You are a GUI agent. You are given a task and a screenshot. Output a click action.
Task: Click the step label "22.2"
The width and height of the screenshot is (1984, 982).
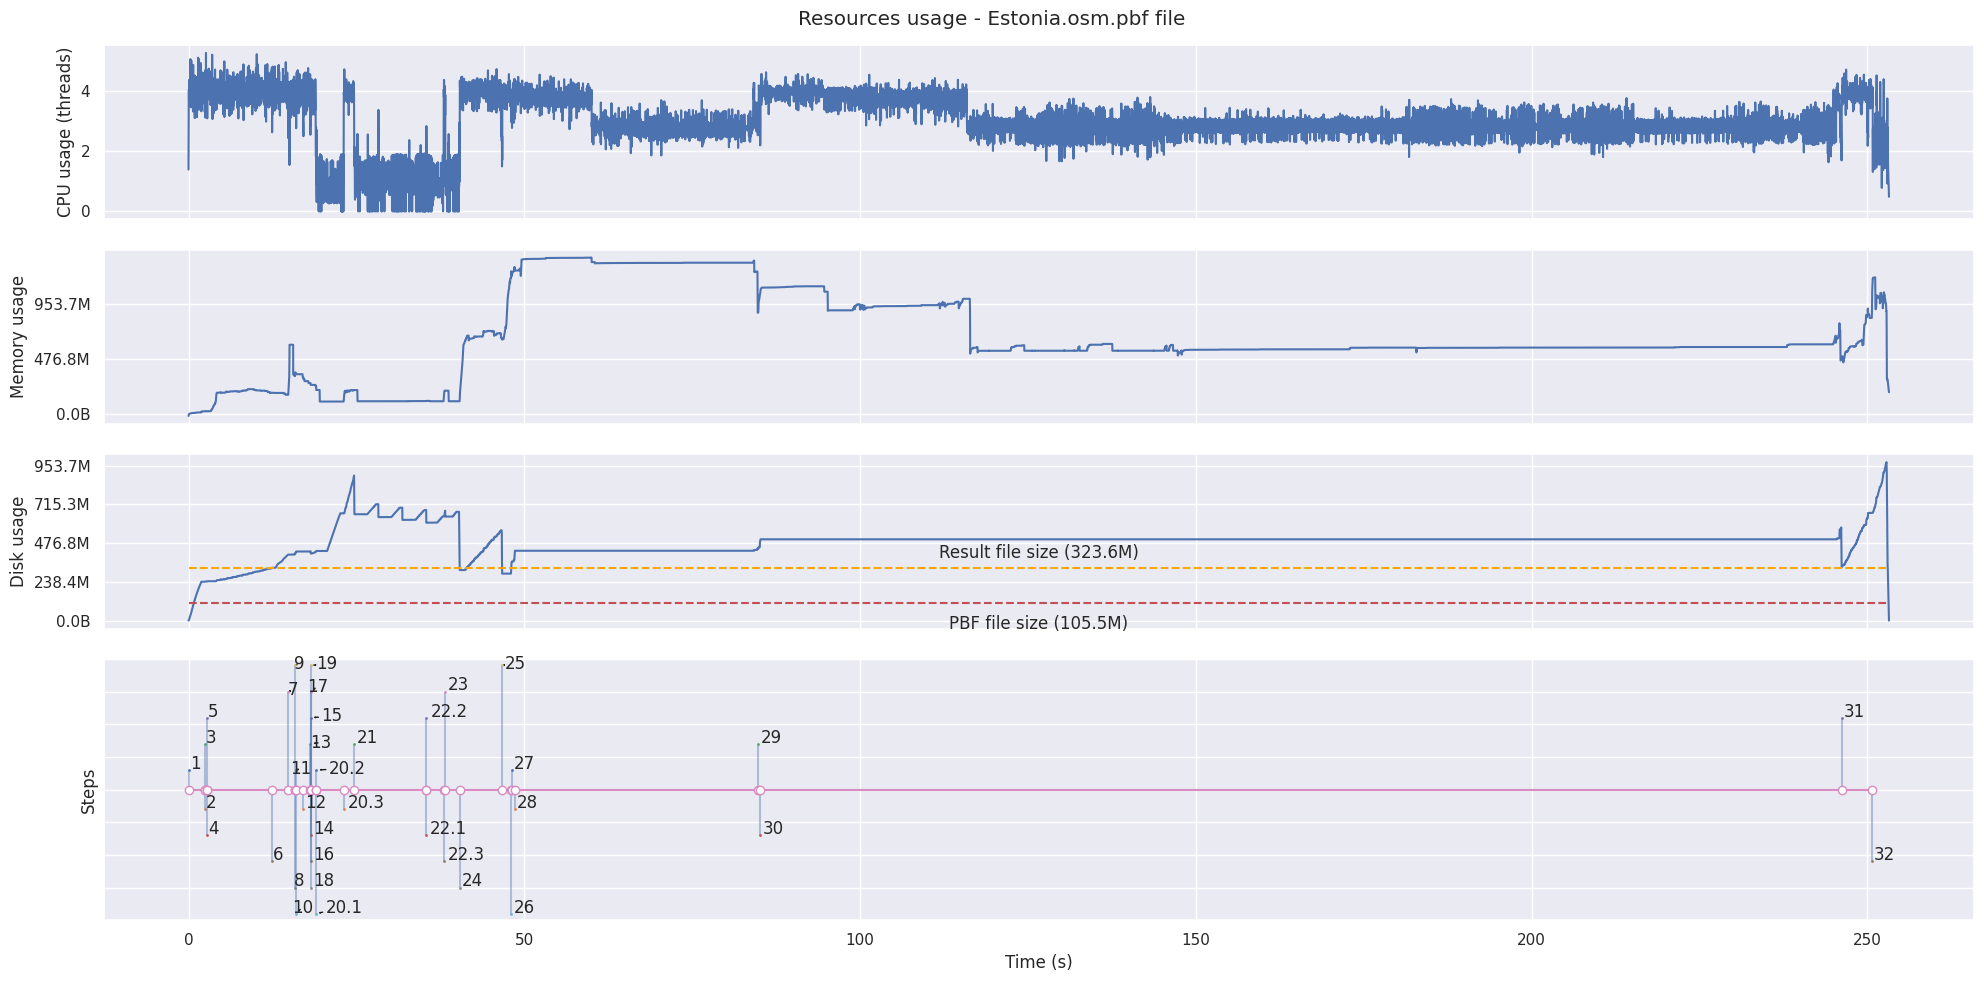point(449,712)
